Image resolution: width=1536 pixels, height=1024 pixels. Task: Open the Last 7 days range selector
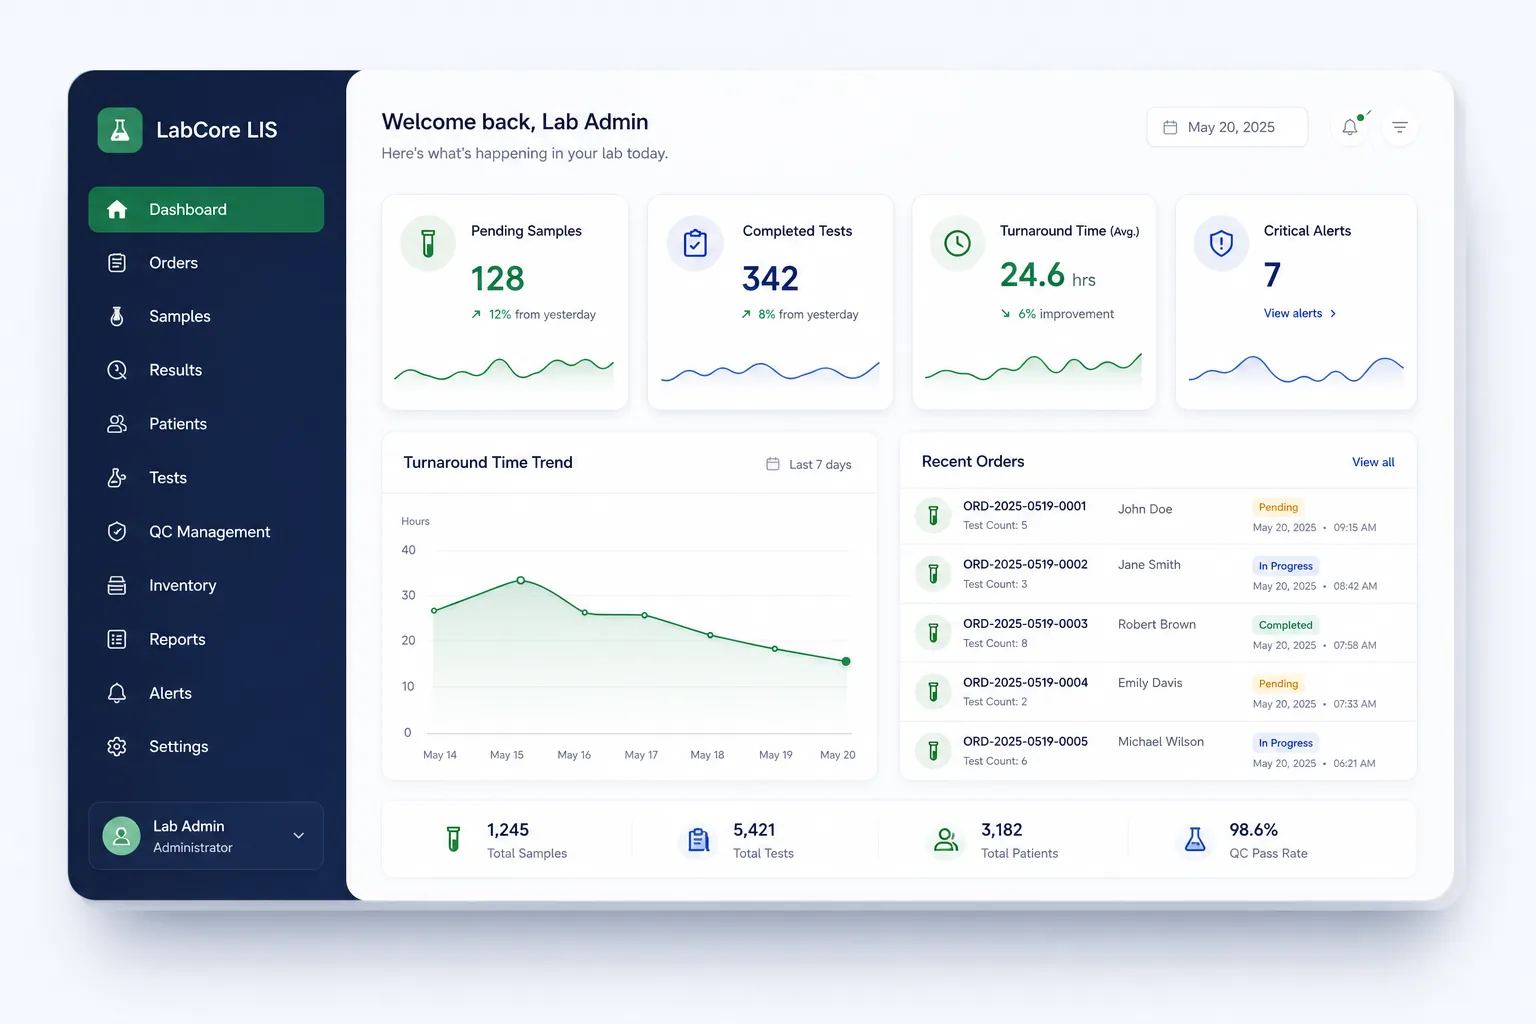[x=809, y=464]
